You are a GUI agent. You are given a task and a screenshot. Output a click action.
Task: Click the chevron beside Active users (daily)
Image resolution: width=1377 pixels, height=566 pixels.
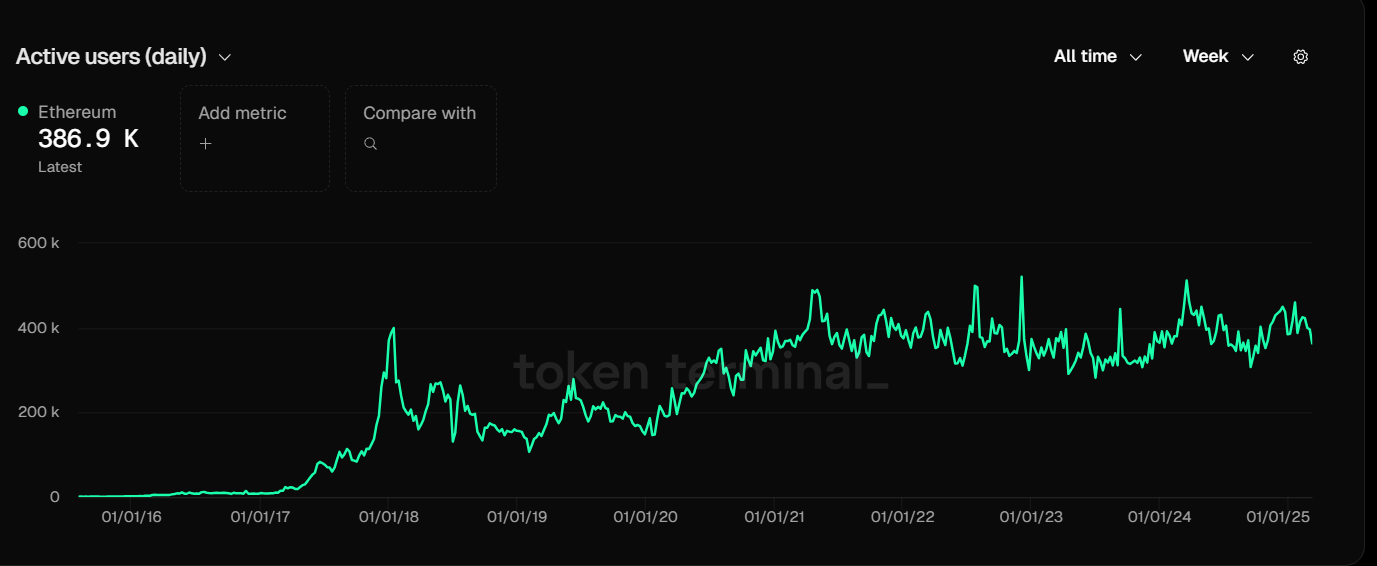pyautogui.click(x=225, y=58)
